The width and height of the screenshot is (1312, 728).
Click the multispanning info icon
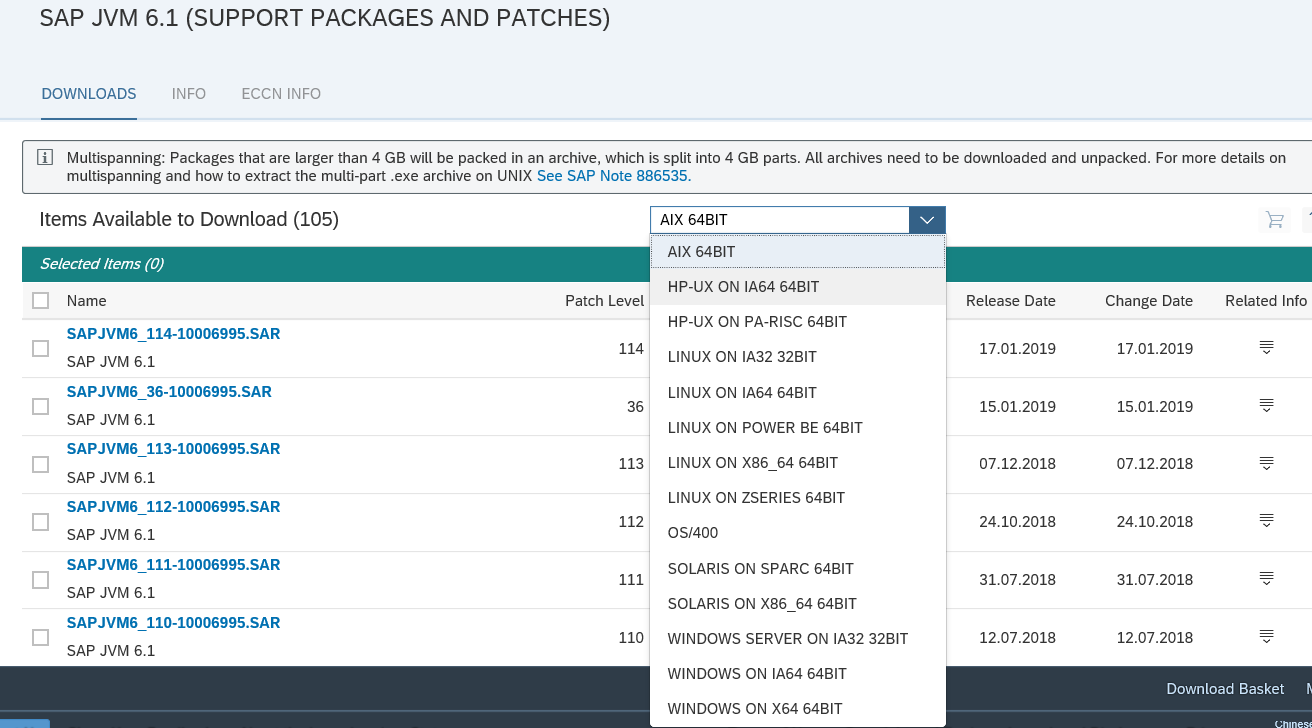pyautogui.click(x=45, y=158)
